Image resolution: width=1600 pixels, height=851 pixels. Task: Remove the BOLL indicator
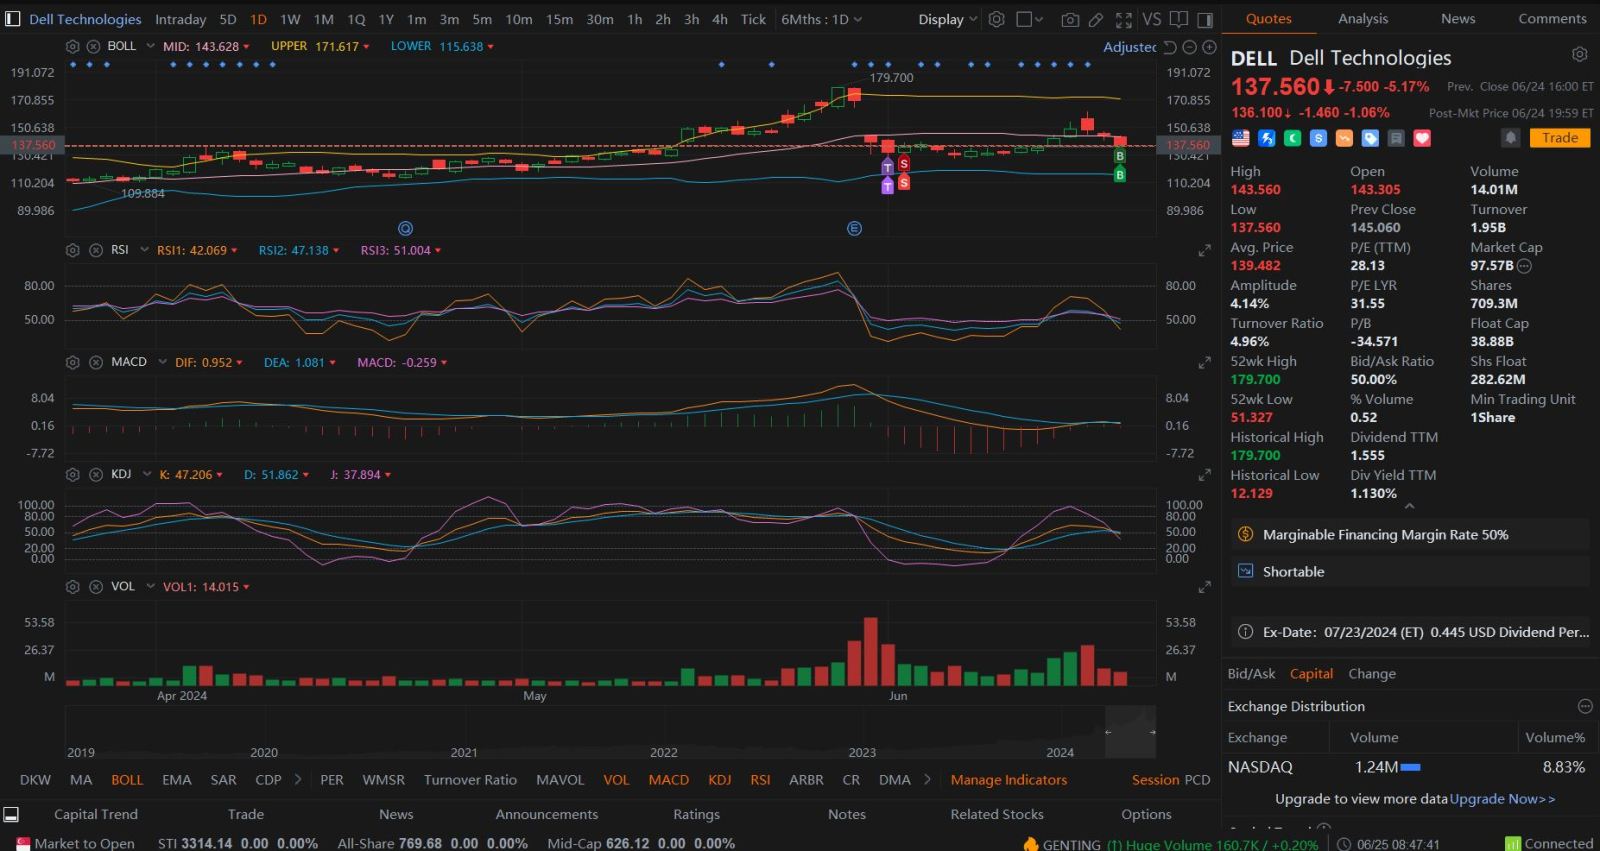coord(93,47)
